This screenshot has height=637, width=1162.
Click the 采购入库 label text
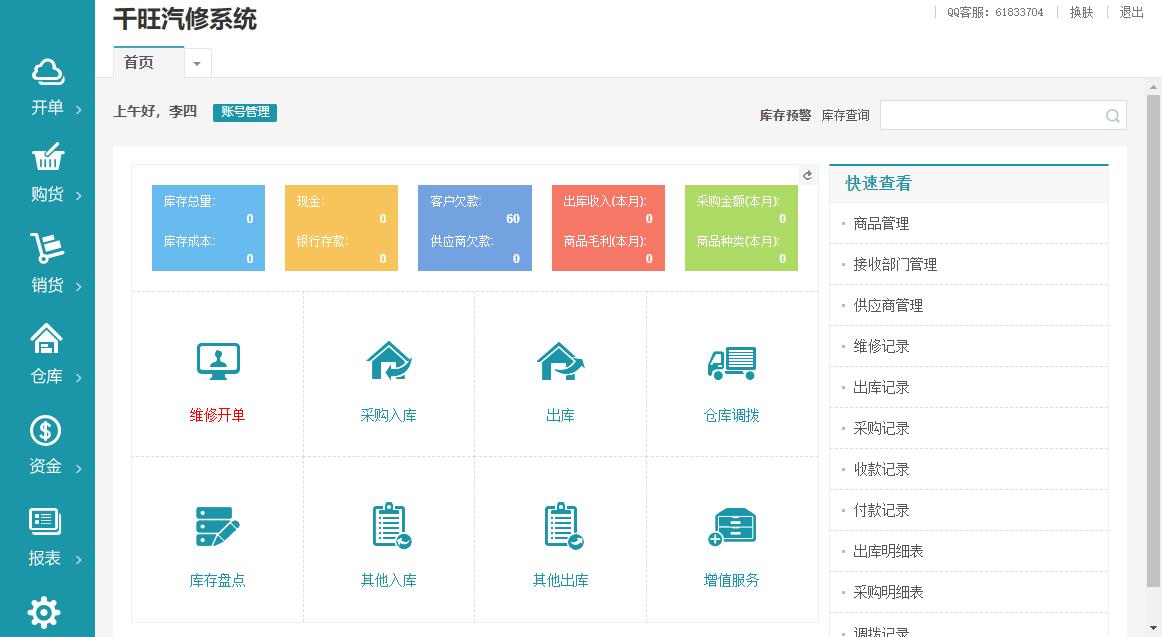388,416
